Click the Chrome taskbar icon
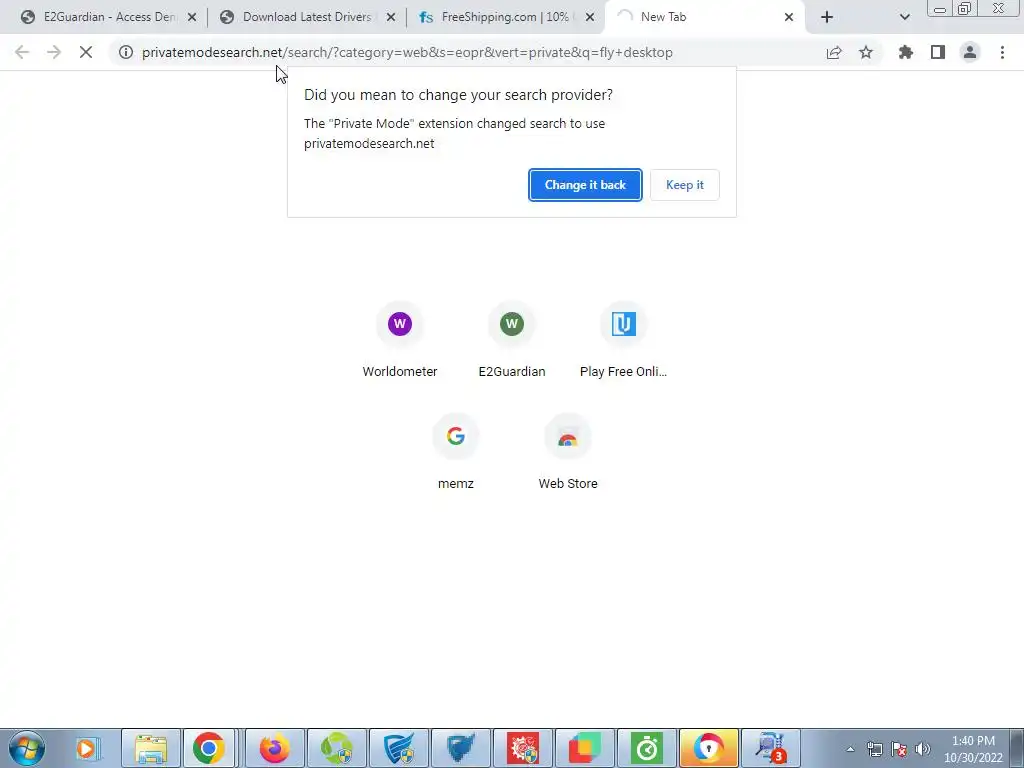The image size is (1024, 768). click(209, 748)
